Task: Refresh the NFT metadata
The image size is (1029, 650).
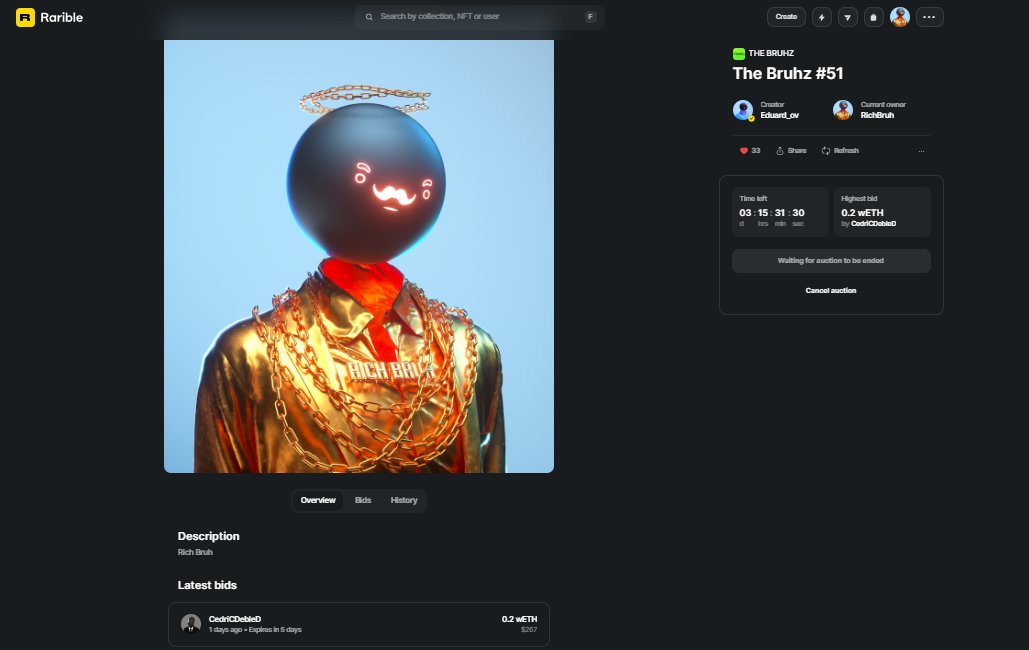Action: point(840,151)
